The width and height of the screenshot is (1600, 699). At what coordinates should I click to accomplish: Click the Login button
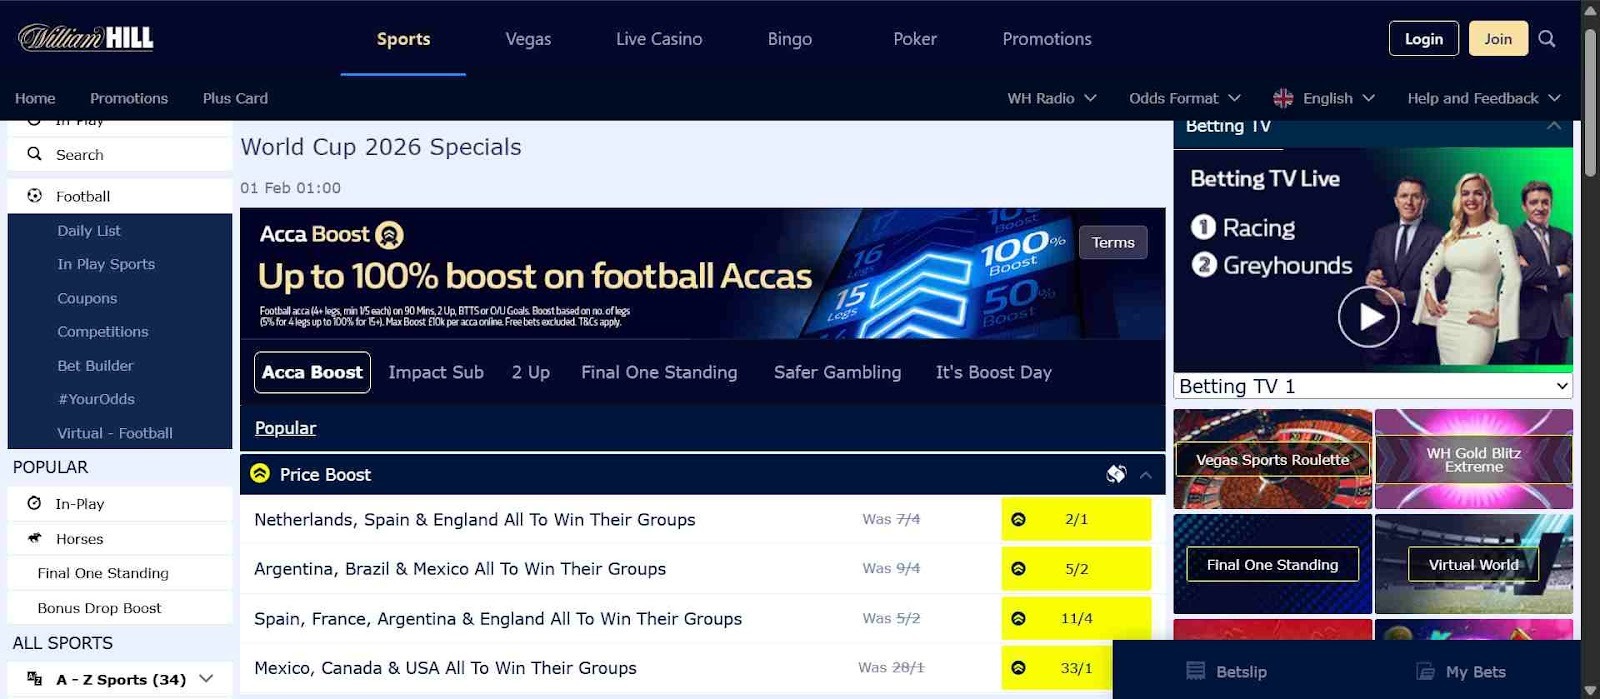tap(1423, 38)
